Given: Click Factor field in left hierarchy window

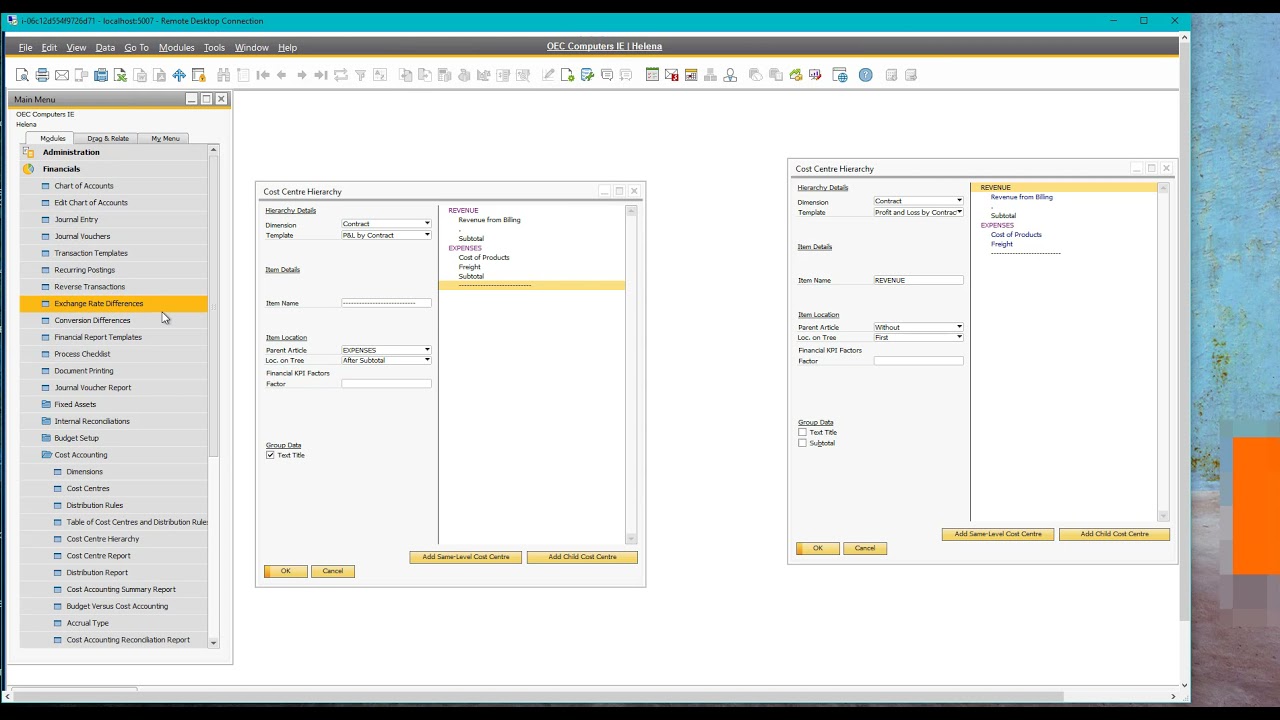Looking at the screenshot, I should coord(386,384).
